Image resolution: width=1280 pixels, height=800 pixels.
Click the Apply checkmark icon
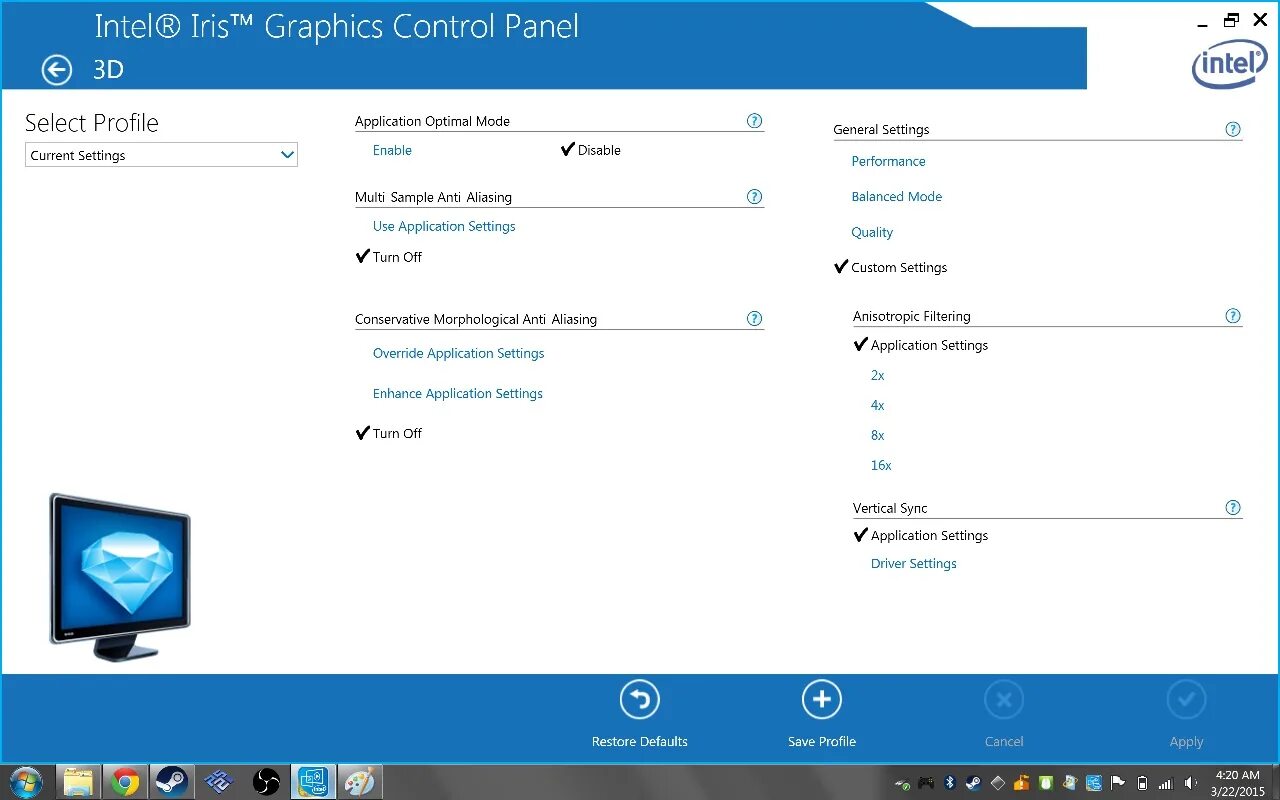1186,700
